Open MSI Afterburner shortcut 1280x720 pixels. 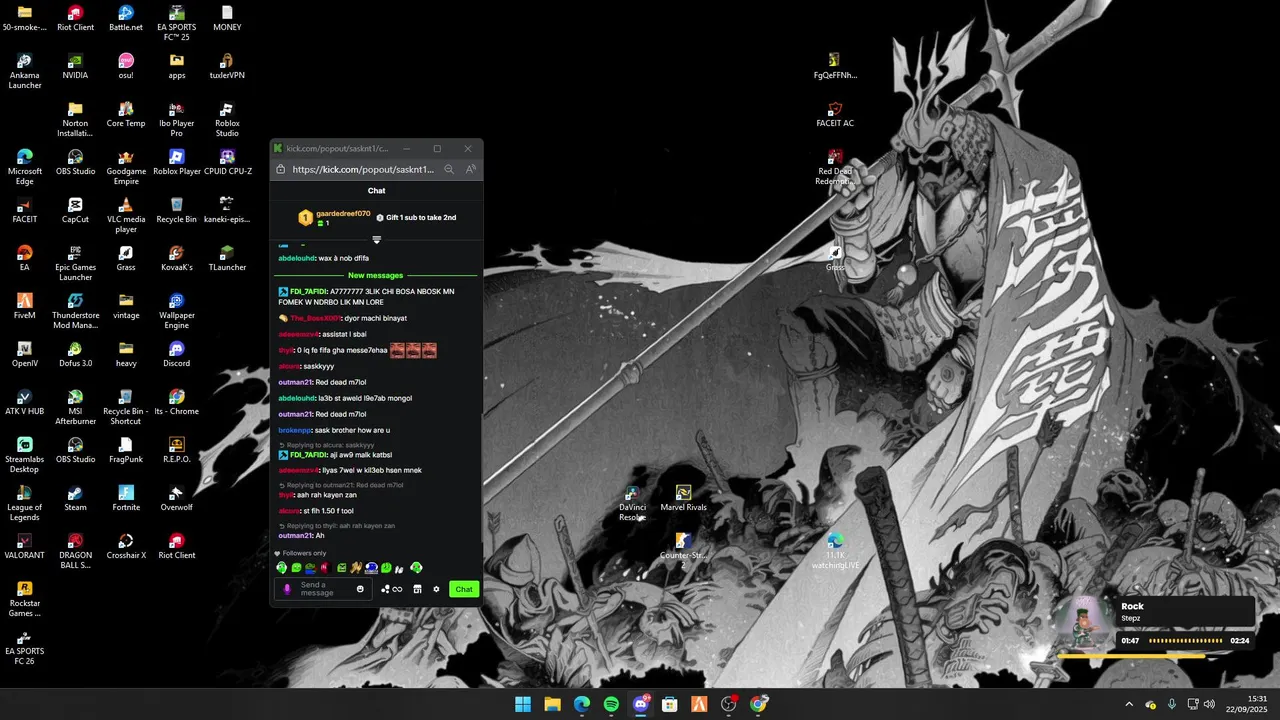[75, 407]
